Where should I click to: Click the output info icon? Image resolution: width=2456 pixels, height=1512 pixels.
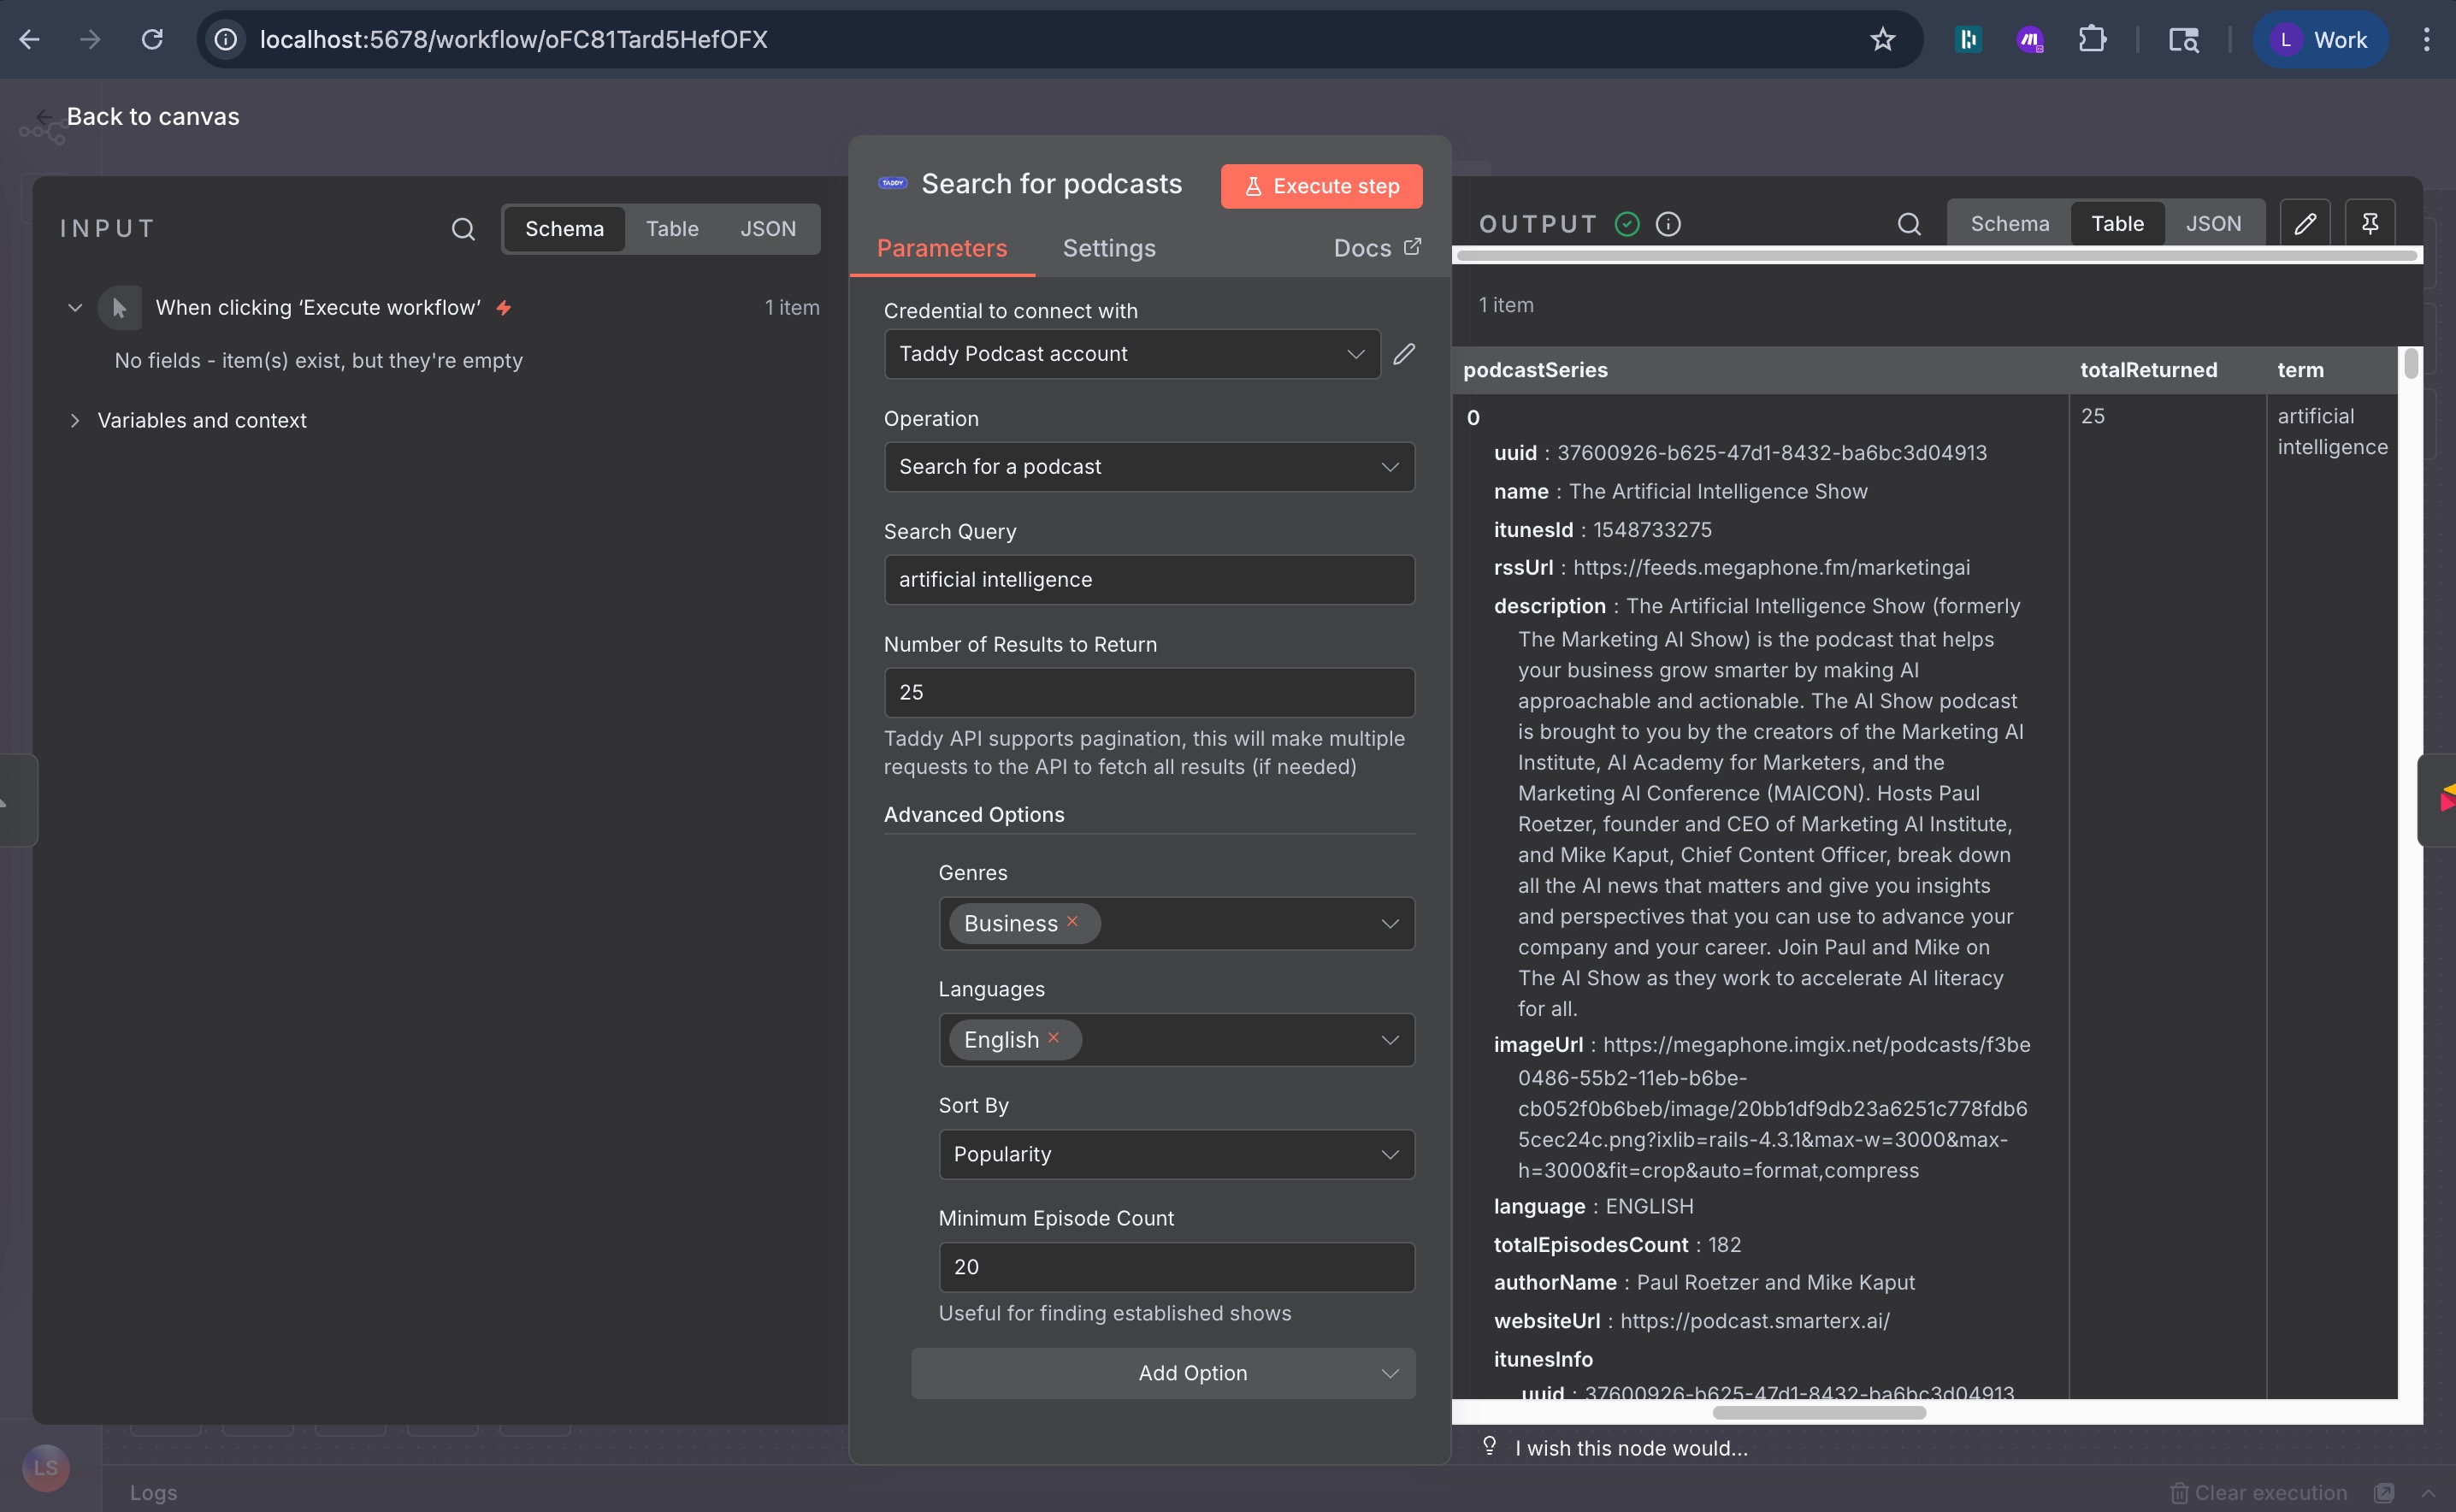(x=1668, y=224)
